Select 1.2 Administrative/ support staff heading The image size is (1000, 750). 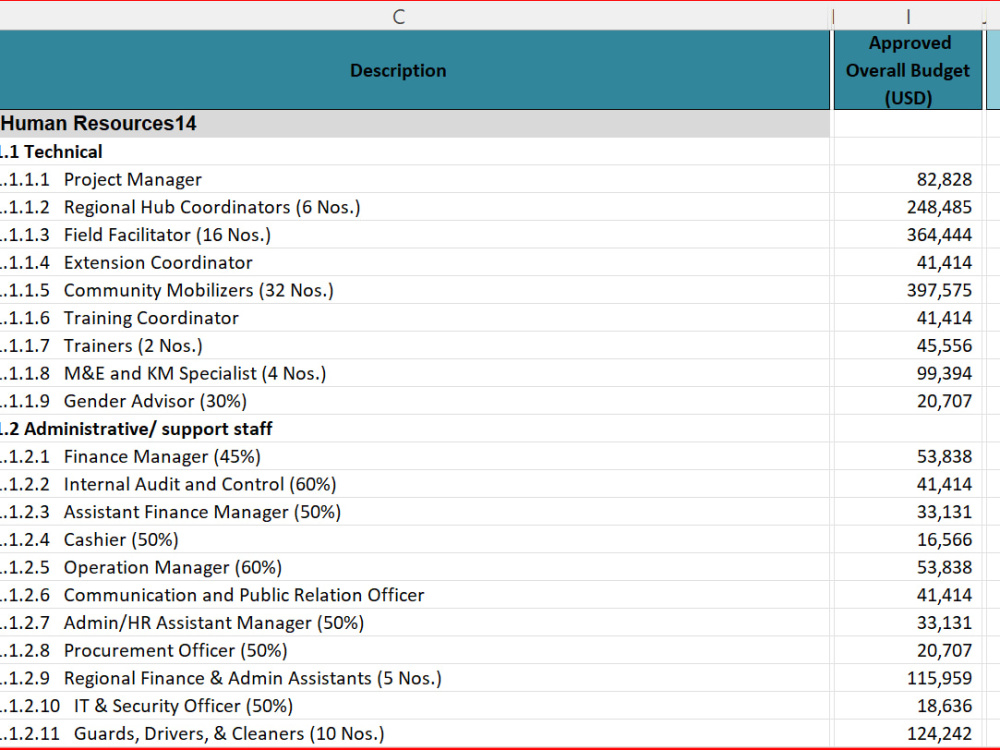pyautogui.click(x=415, y=429)
